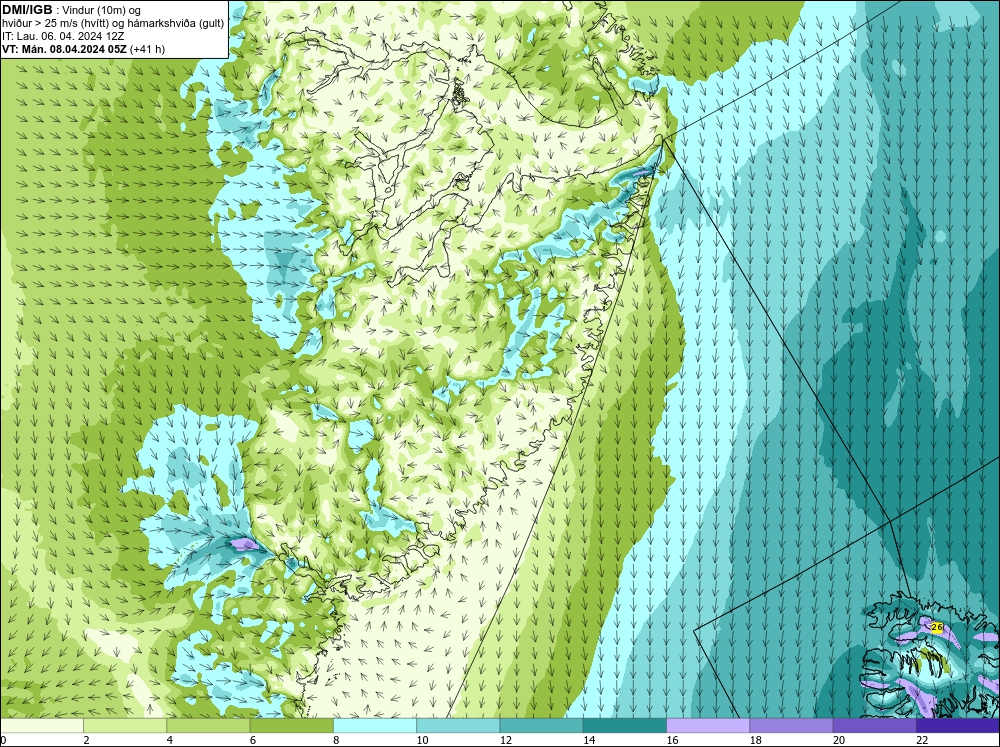
Task: Click the '14' legend scale number
Action: pyautogui.click(x=589, y=740)
